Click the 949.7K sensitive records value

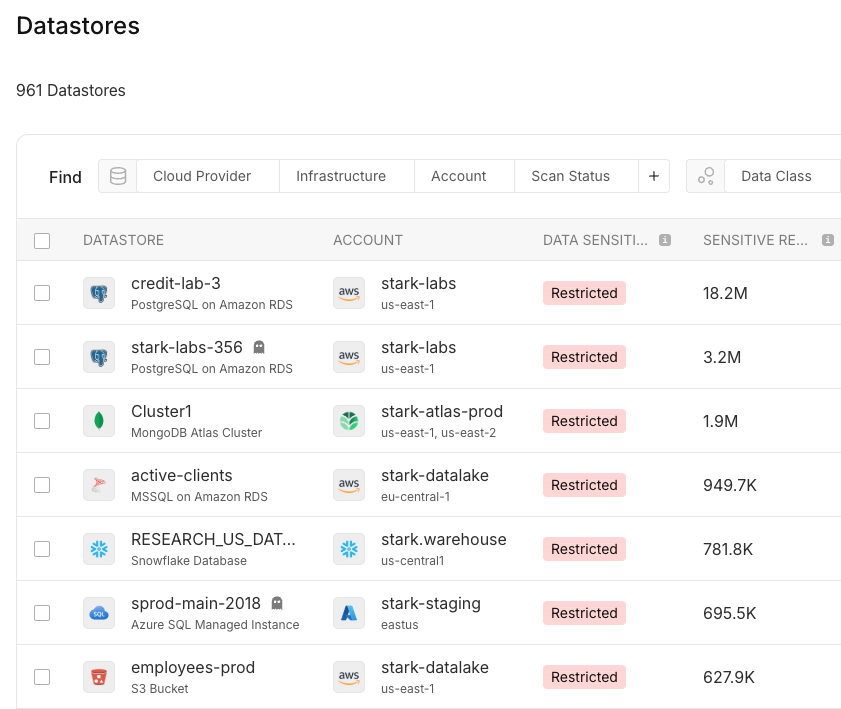pyautogui.click(x=729, y=485)
